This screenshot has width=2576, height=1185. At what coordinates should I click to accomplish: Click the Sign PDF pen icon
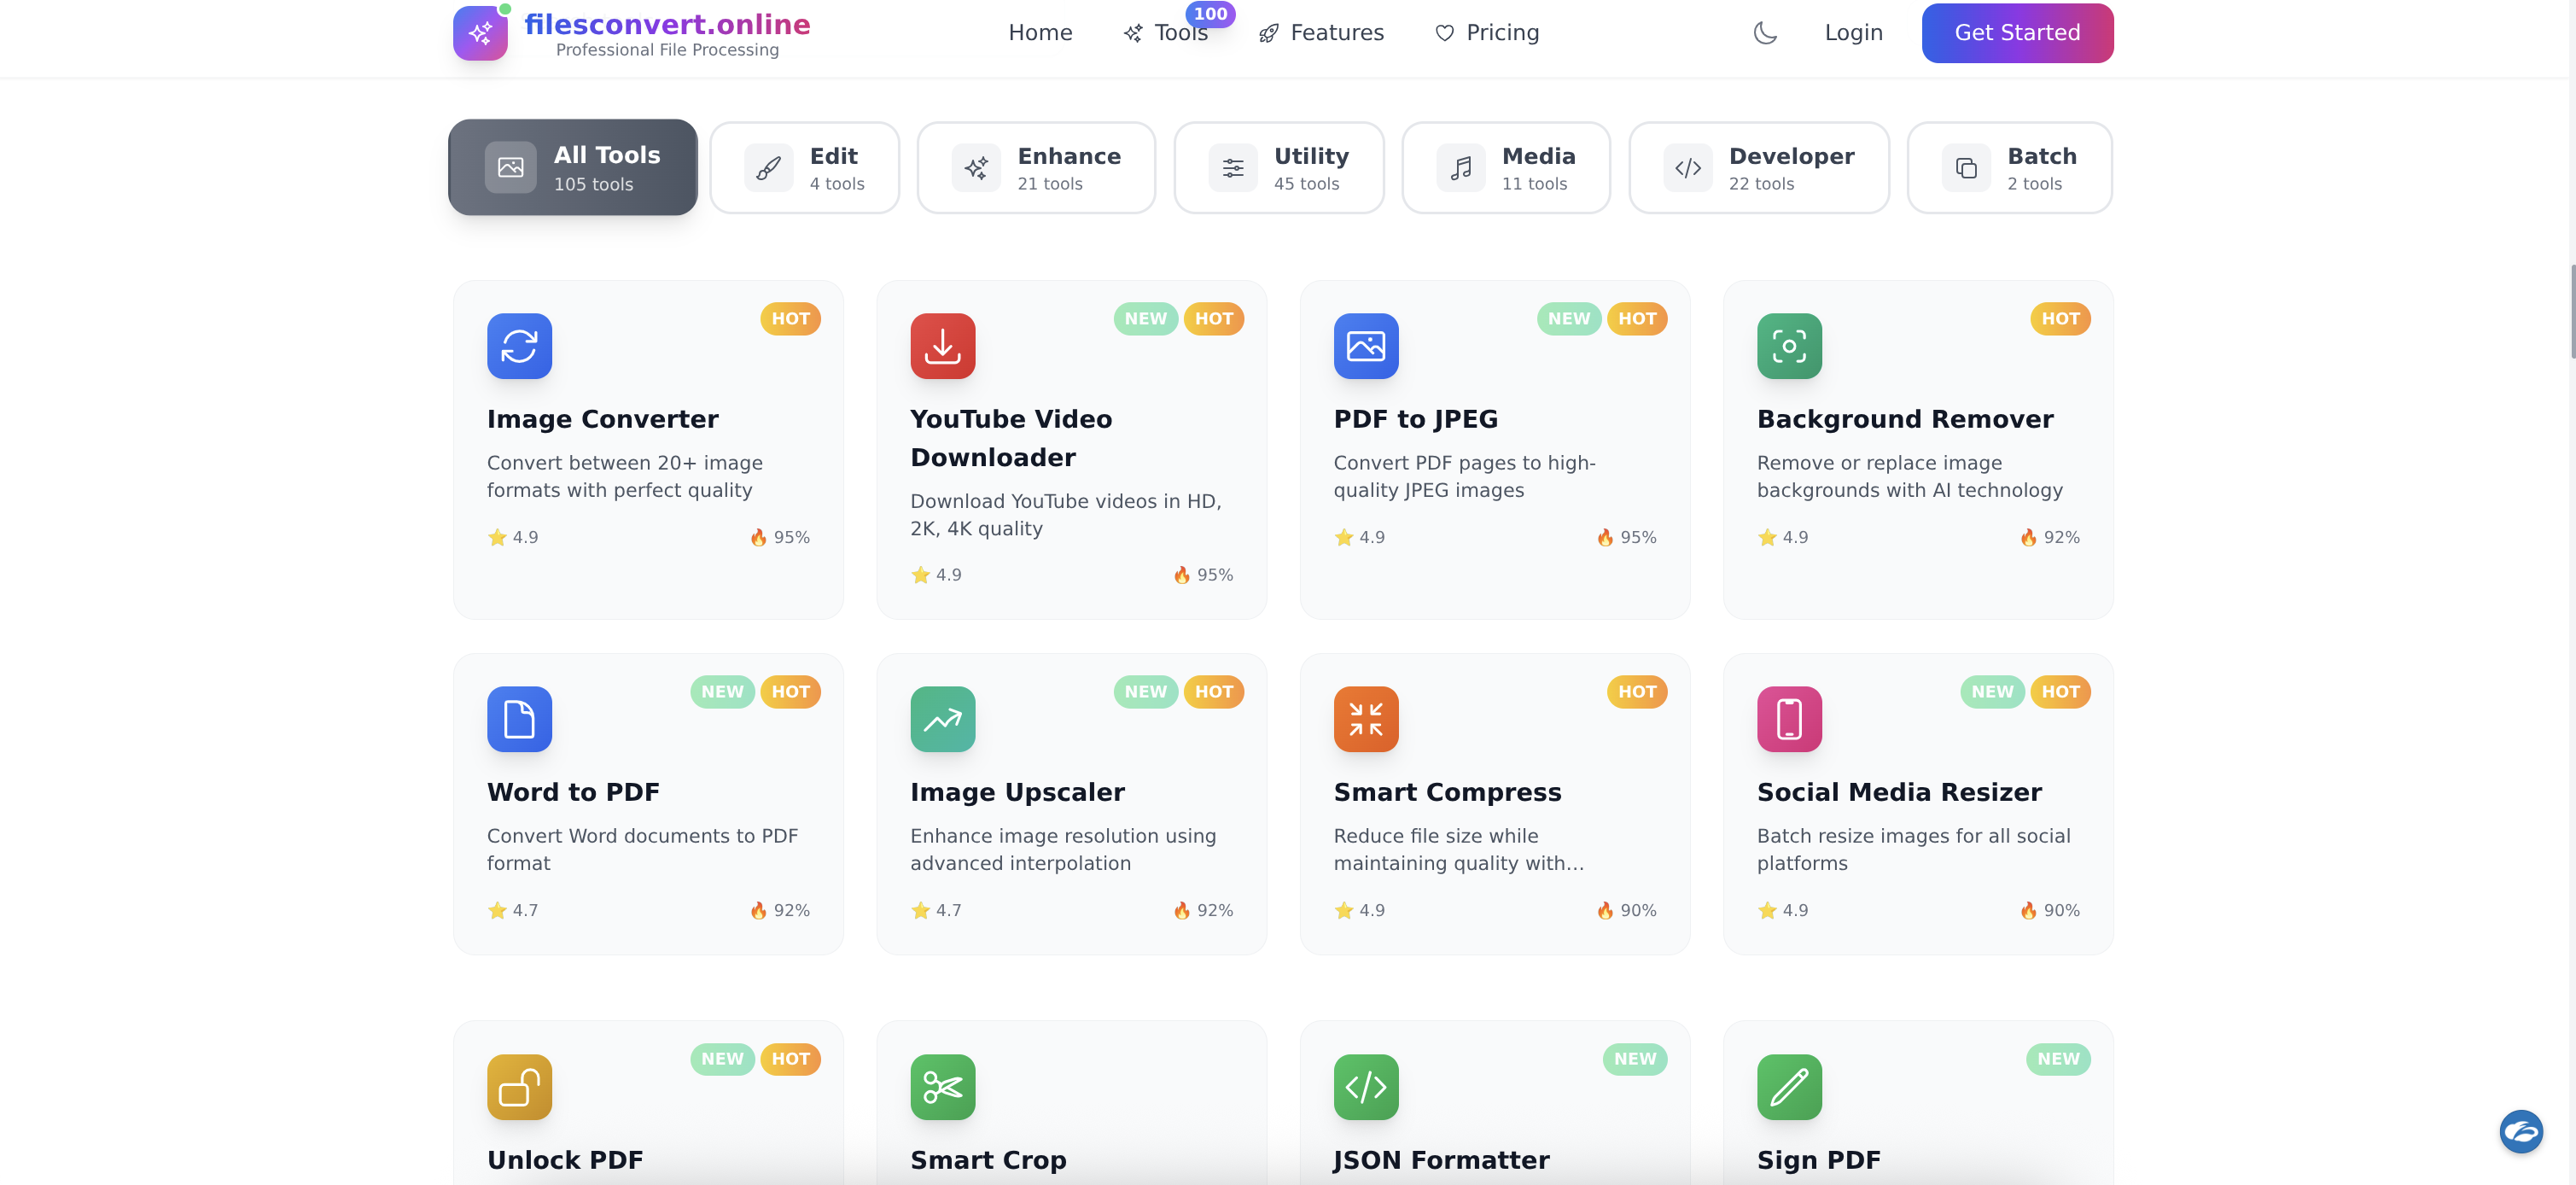click(x=1789, y=1087)
